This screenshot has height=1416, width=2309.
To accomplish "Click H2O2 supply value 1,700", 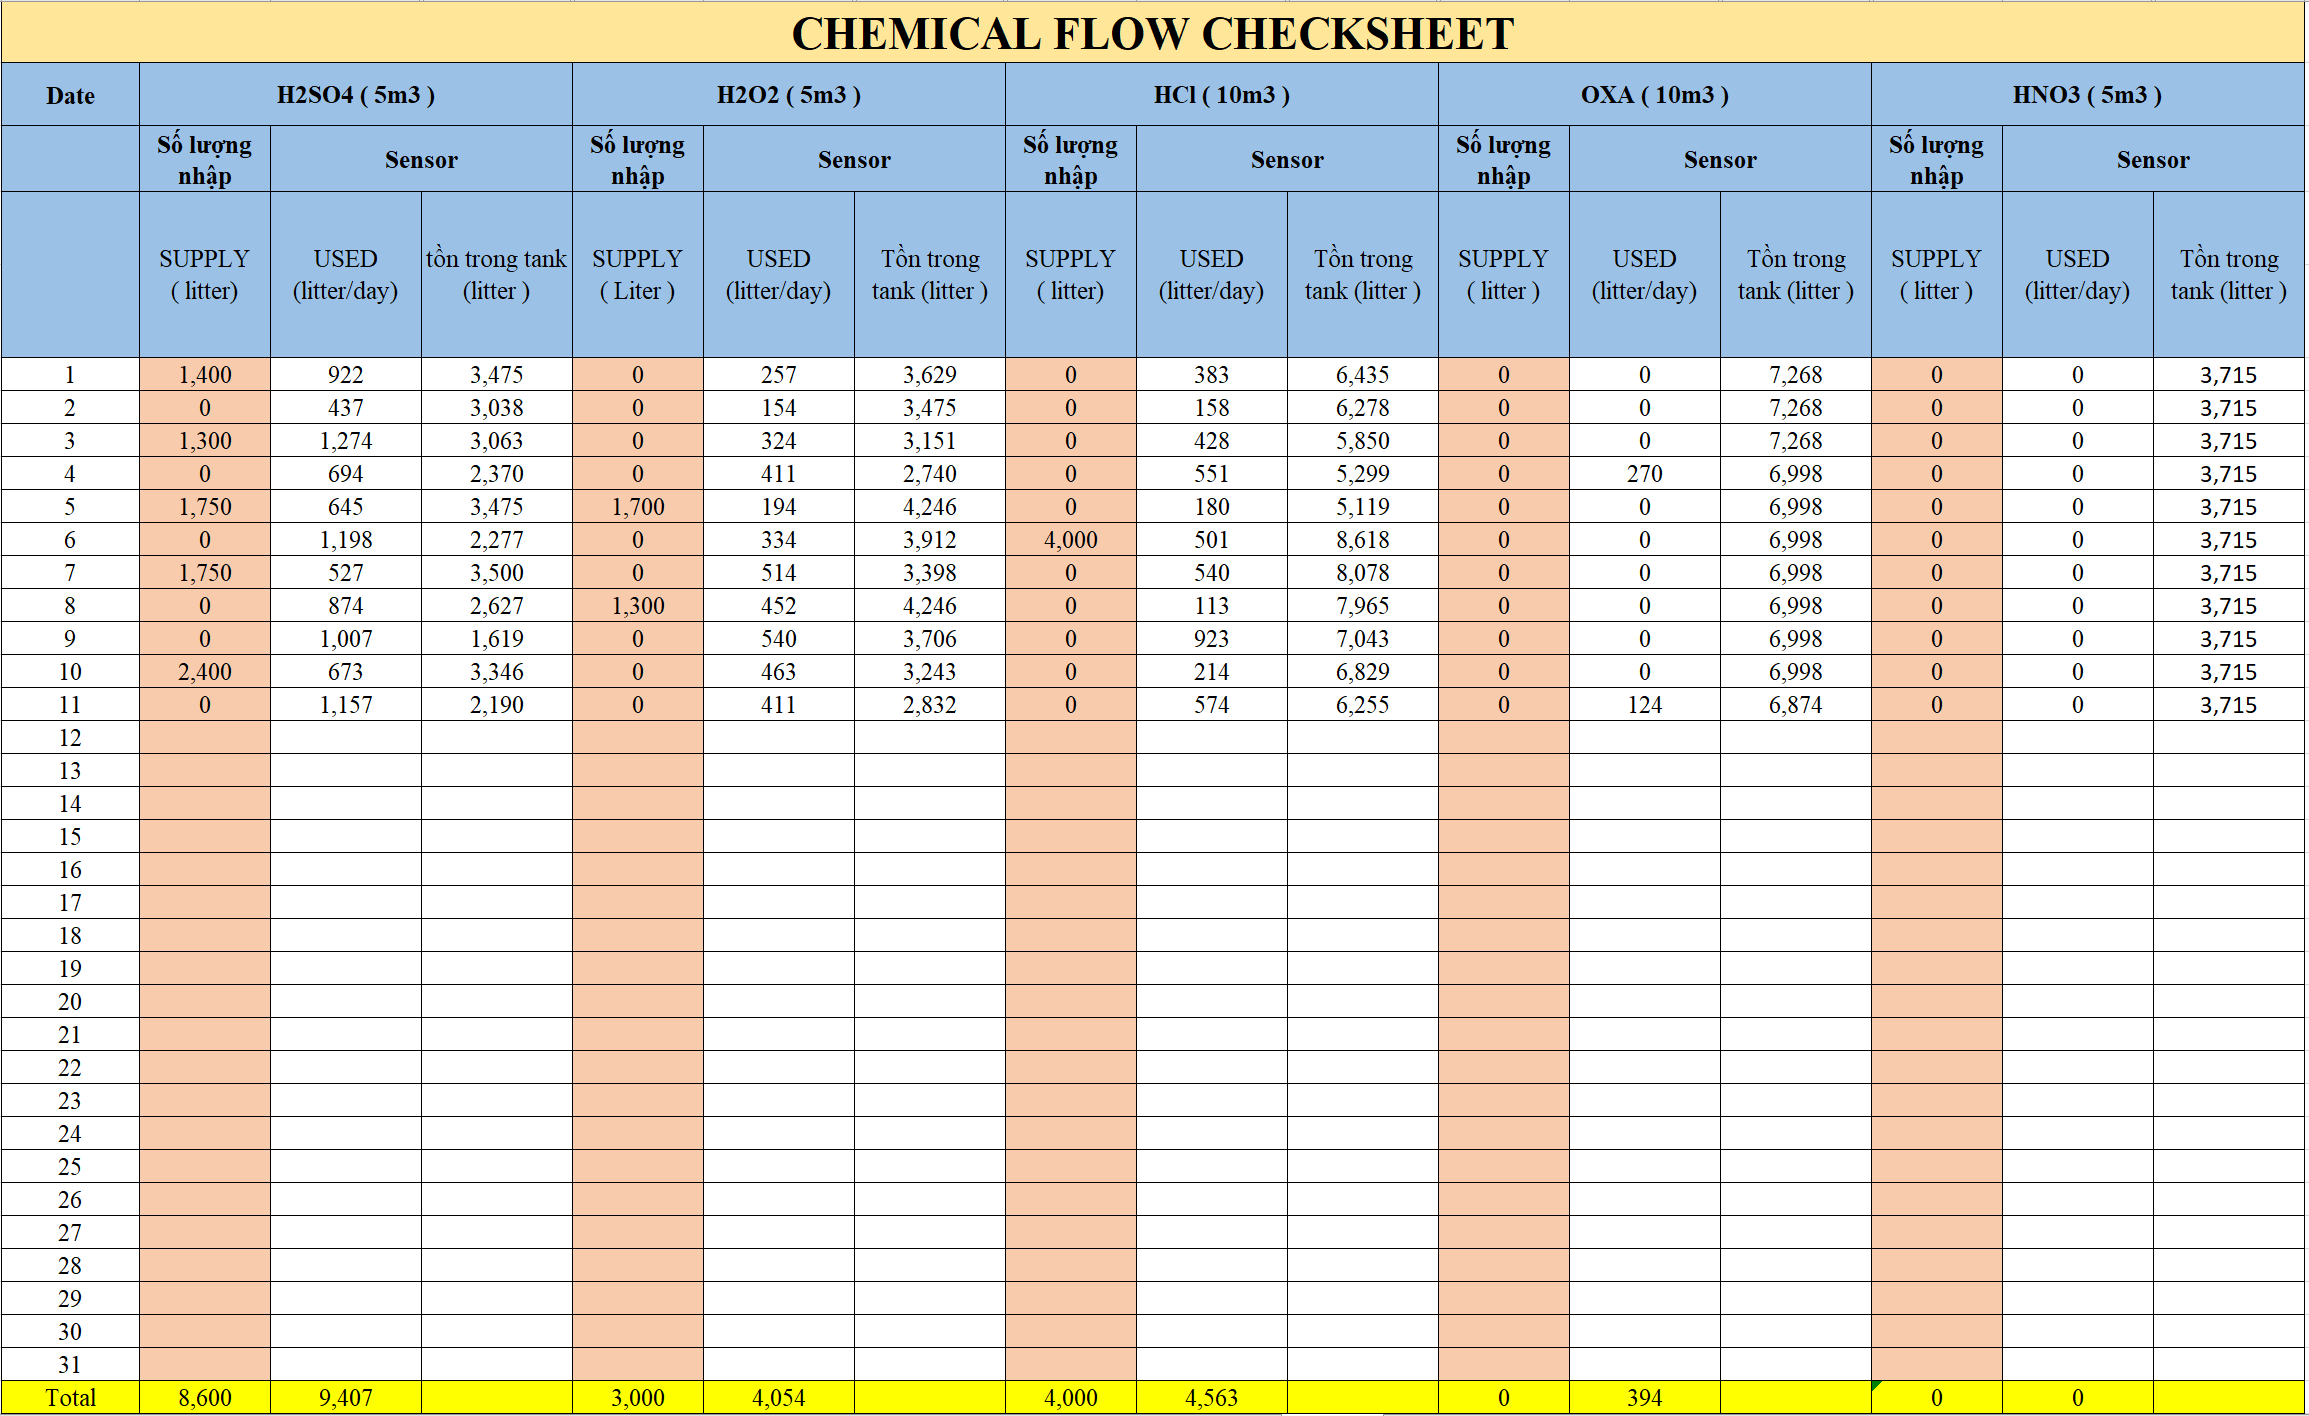I will (x=638, y=507).
